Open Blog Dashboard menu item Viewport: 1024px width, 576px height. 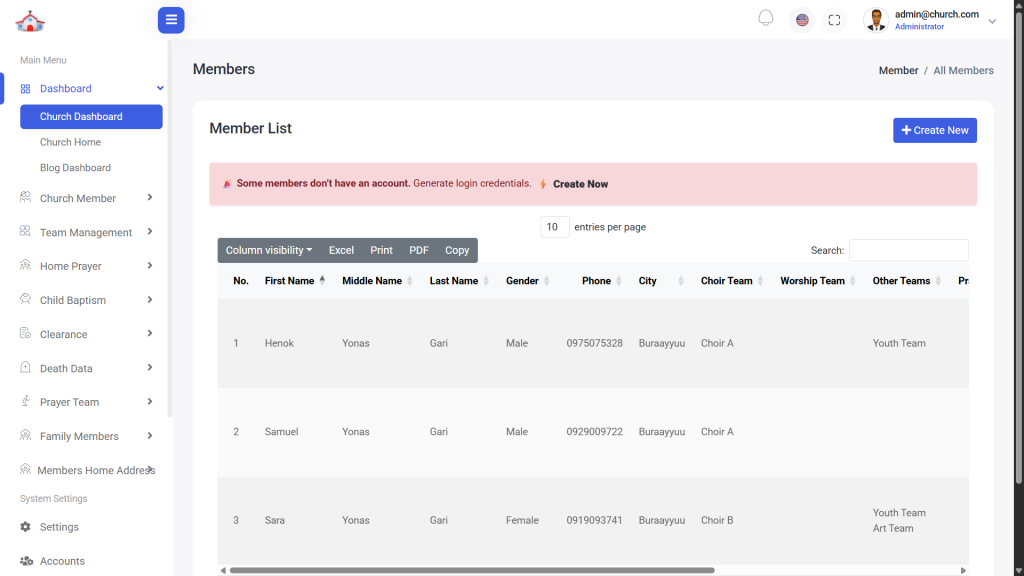(x=75, y=168)
